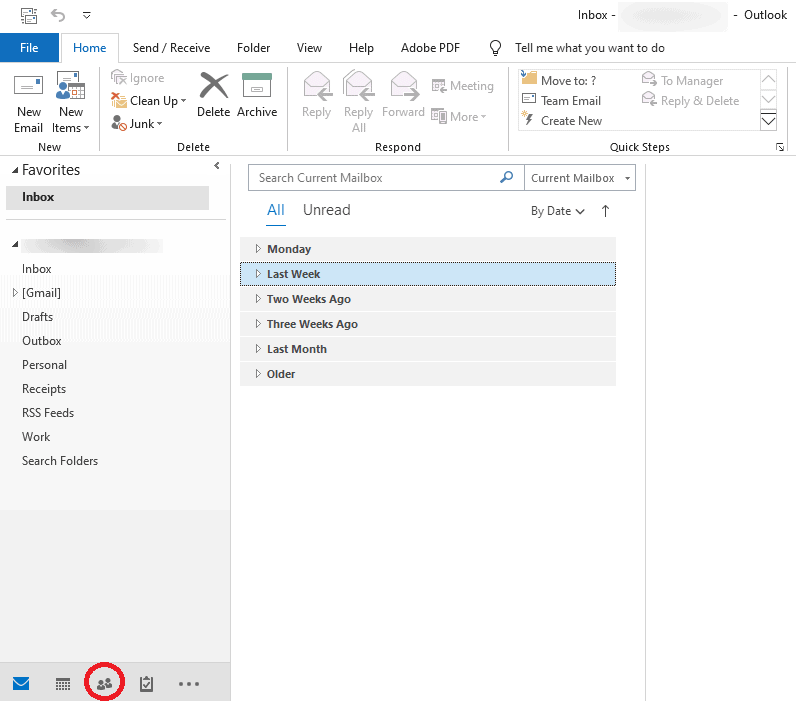Screen dimensions: 796x701
Task: Open the File menu tab
Action: click(29, 48)
